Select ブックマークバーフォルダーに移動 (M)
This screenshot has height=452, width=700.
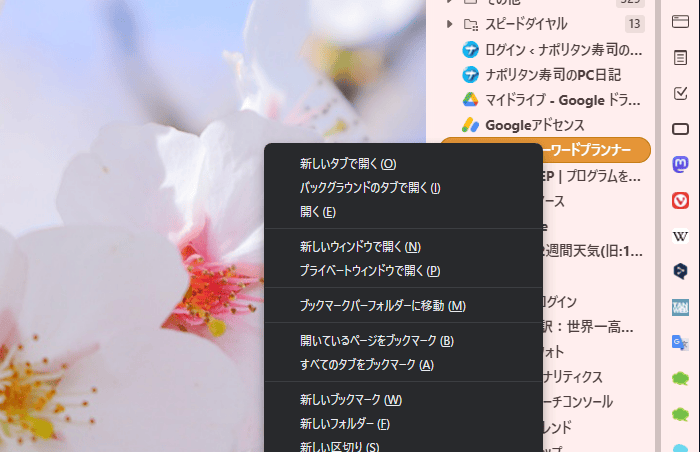(x=404, y=306)
